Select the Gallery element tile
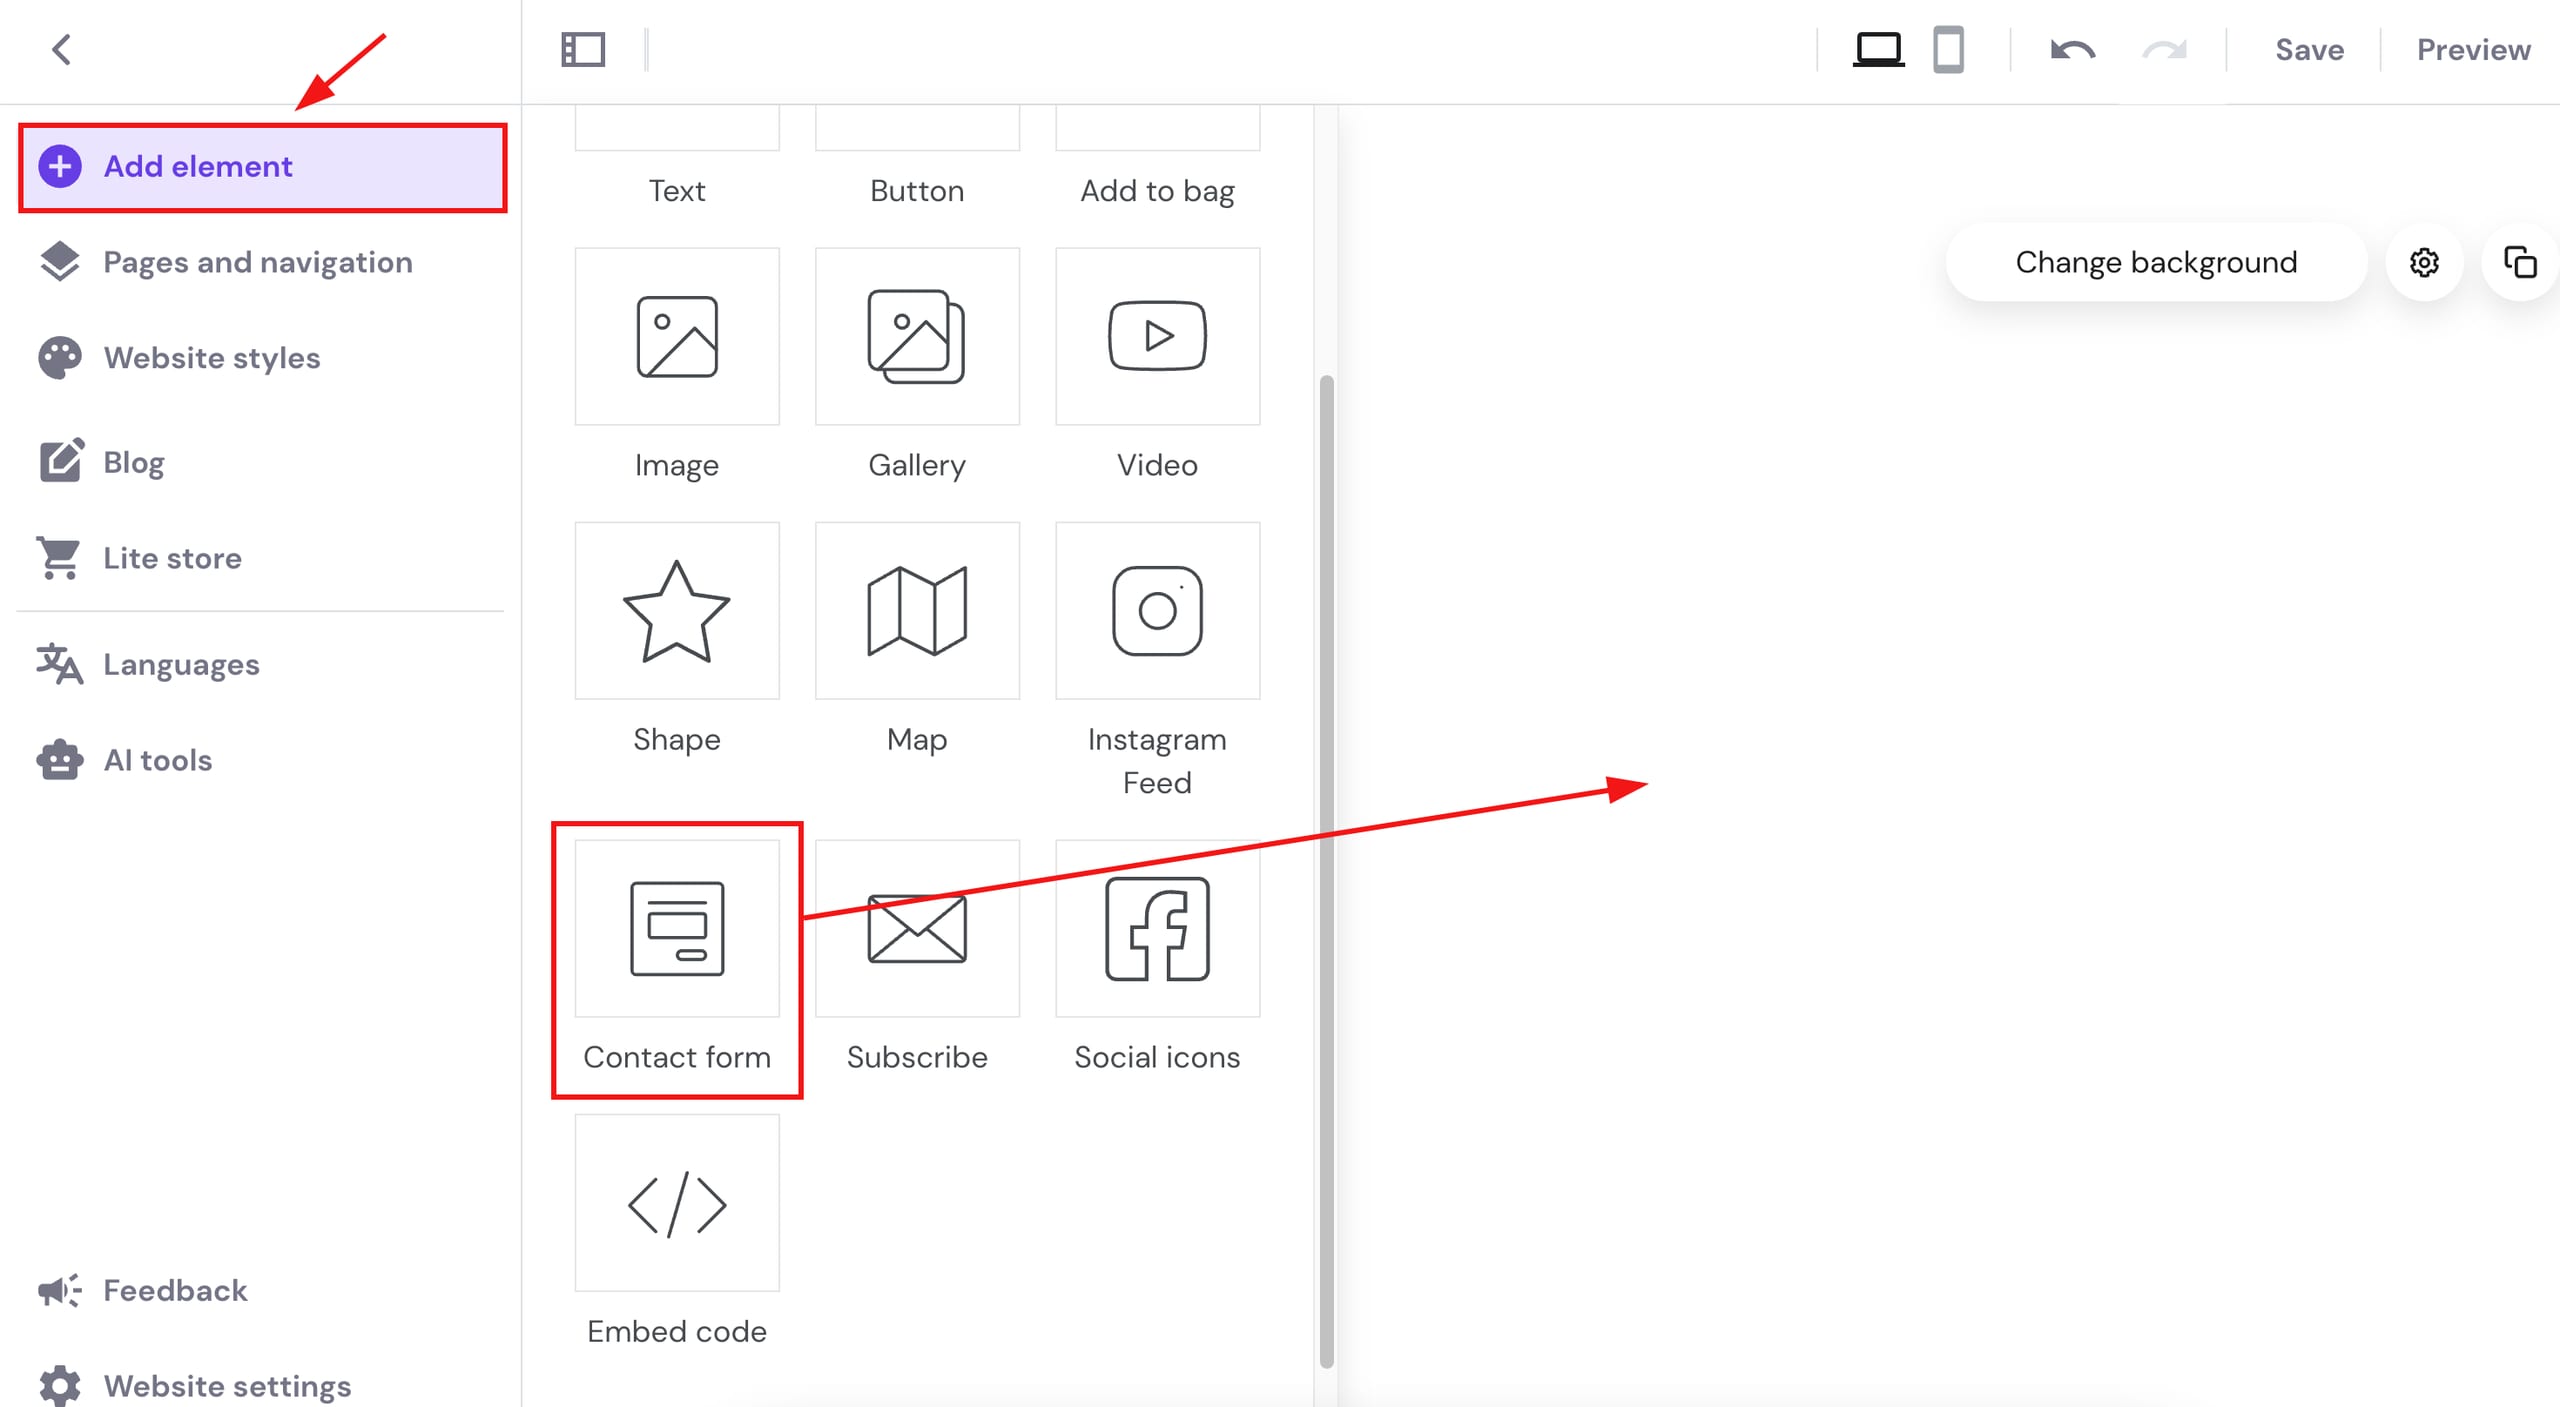Image resolution: width=2560 pixels, height=1407 pixels. [917, 337]
